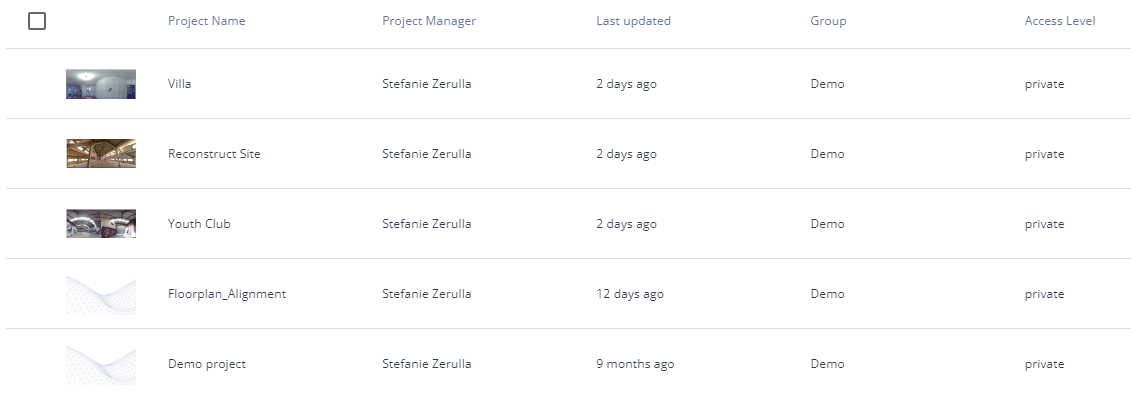Open the Floorplan_Alignment placeholder thumbnail
This screenshot has width=1131, height=394.
pos(101,294)
